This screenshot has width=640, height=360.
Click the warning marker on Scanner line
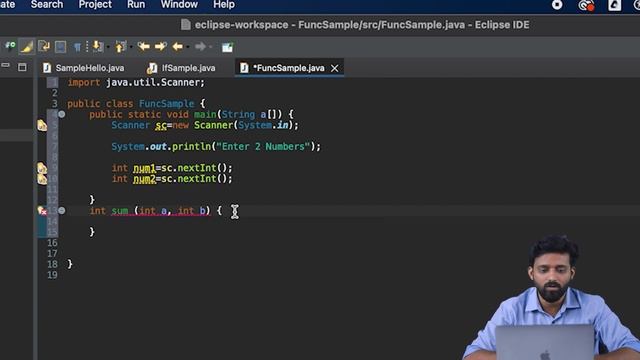(x=42, y=126)
